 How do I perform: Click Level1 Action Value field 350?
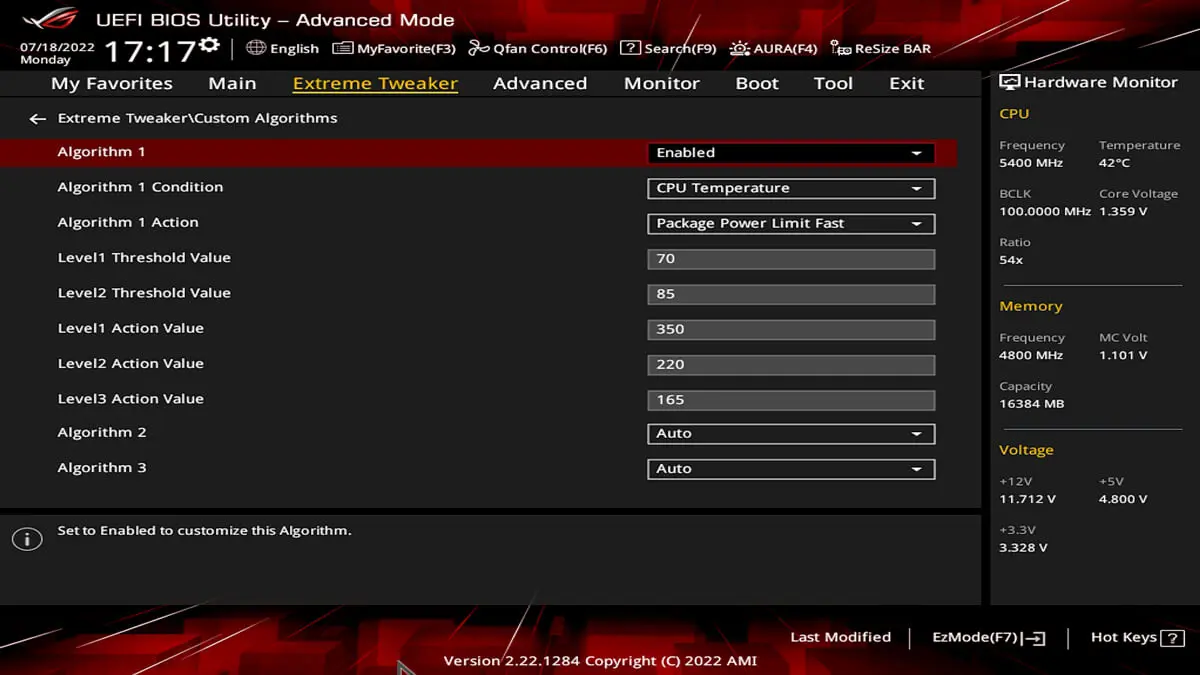tap(790, 329)
